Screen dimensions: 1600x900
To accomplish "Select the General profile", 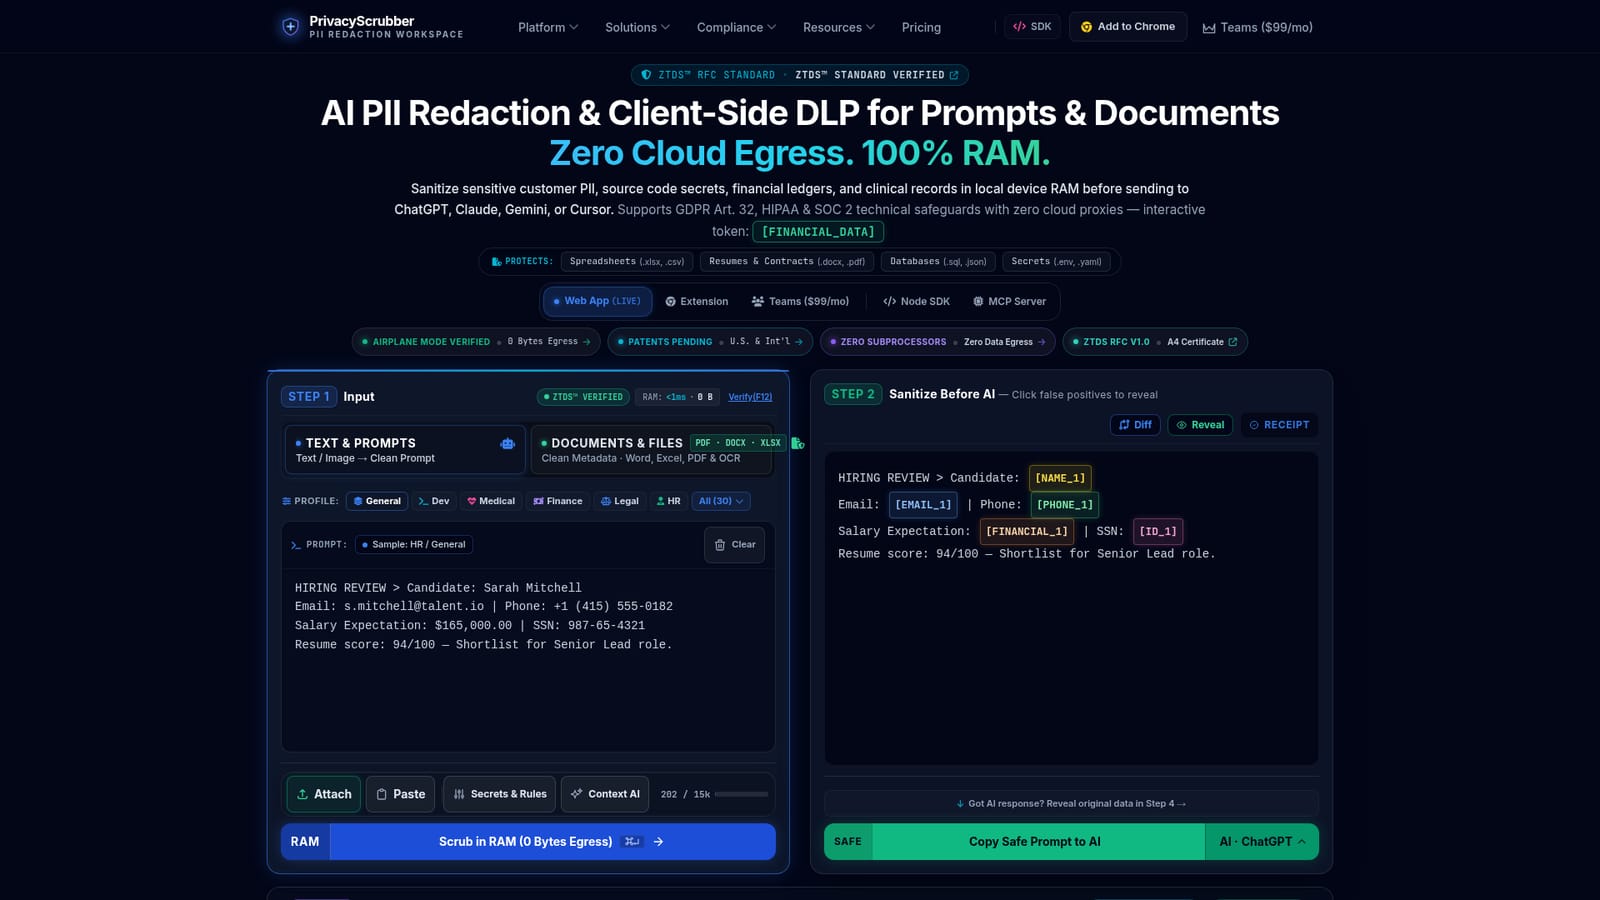I will point(376,501).
